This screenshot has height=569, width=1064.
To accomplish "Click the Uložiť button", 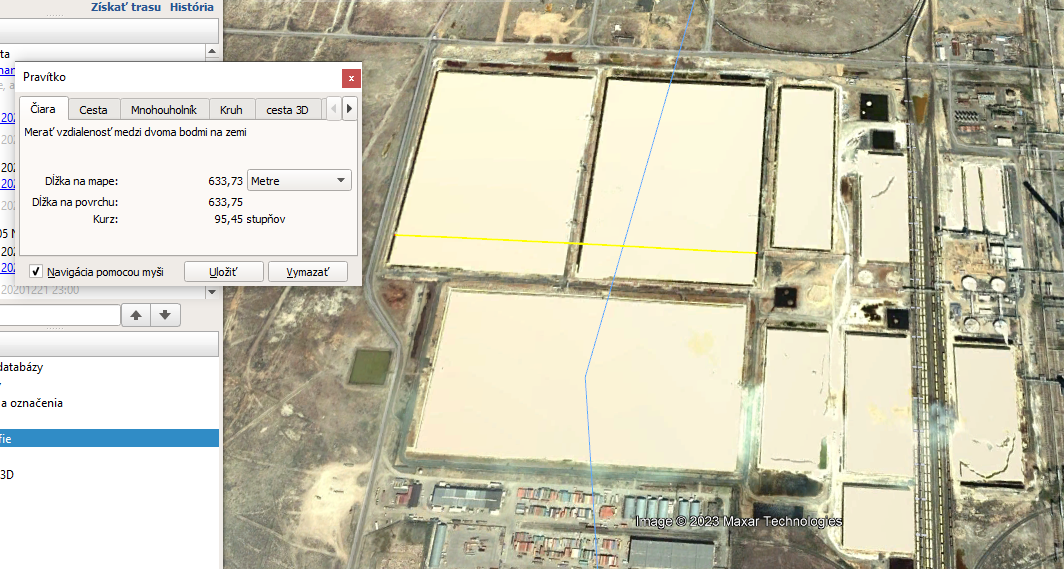I will click(x=222, y=271).
